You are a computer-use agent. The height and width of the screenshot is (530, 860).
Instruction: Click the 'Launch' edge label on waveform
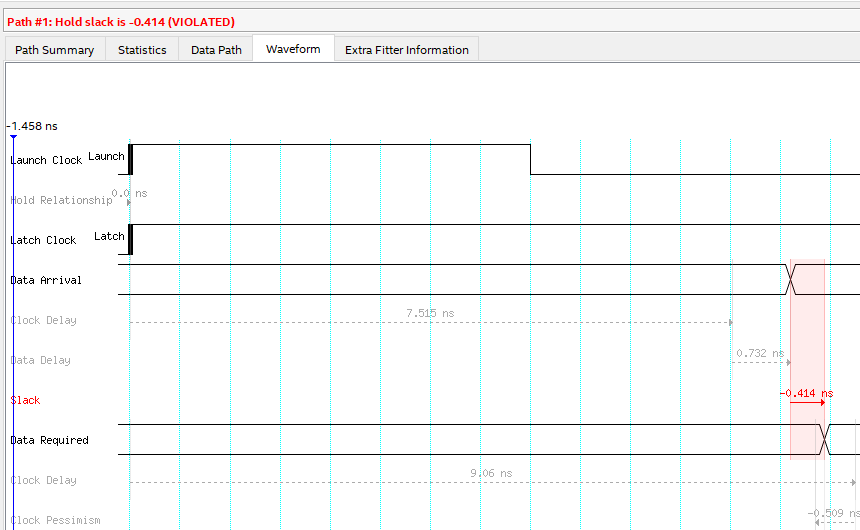click(106, 156)
